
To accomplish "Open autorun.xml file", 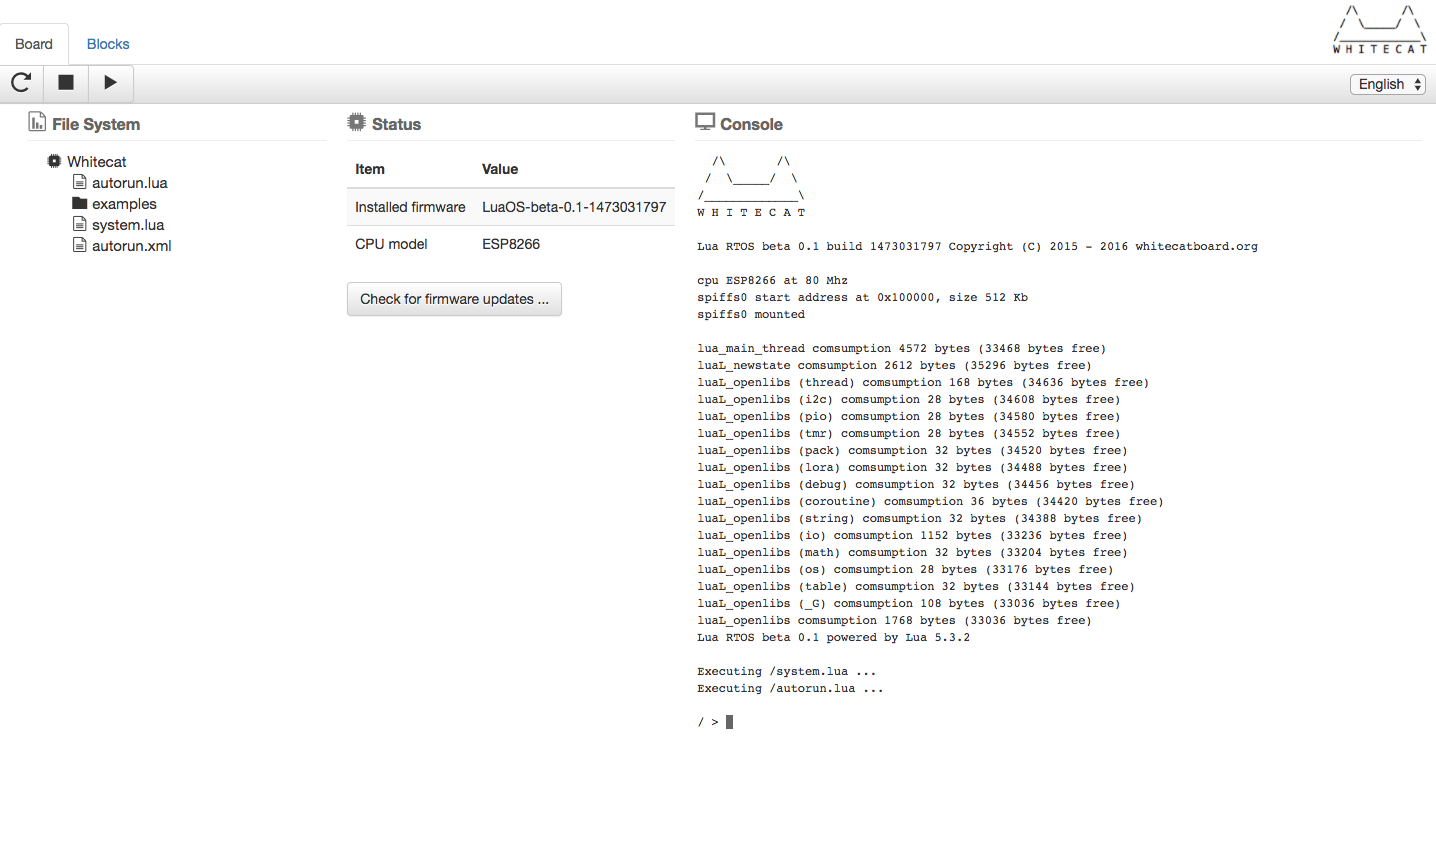I will [x=131, y=246].
